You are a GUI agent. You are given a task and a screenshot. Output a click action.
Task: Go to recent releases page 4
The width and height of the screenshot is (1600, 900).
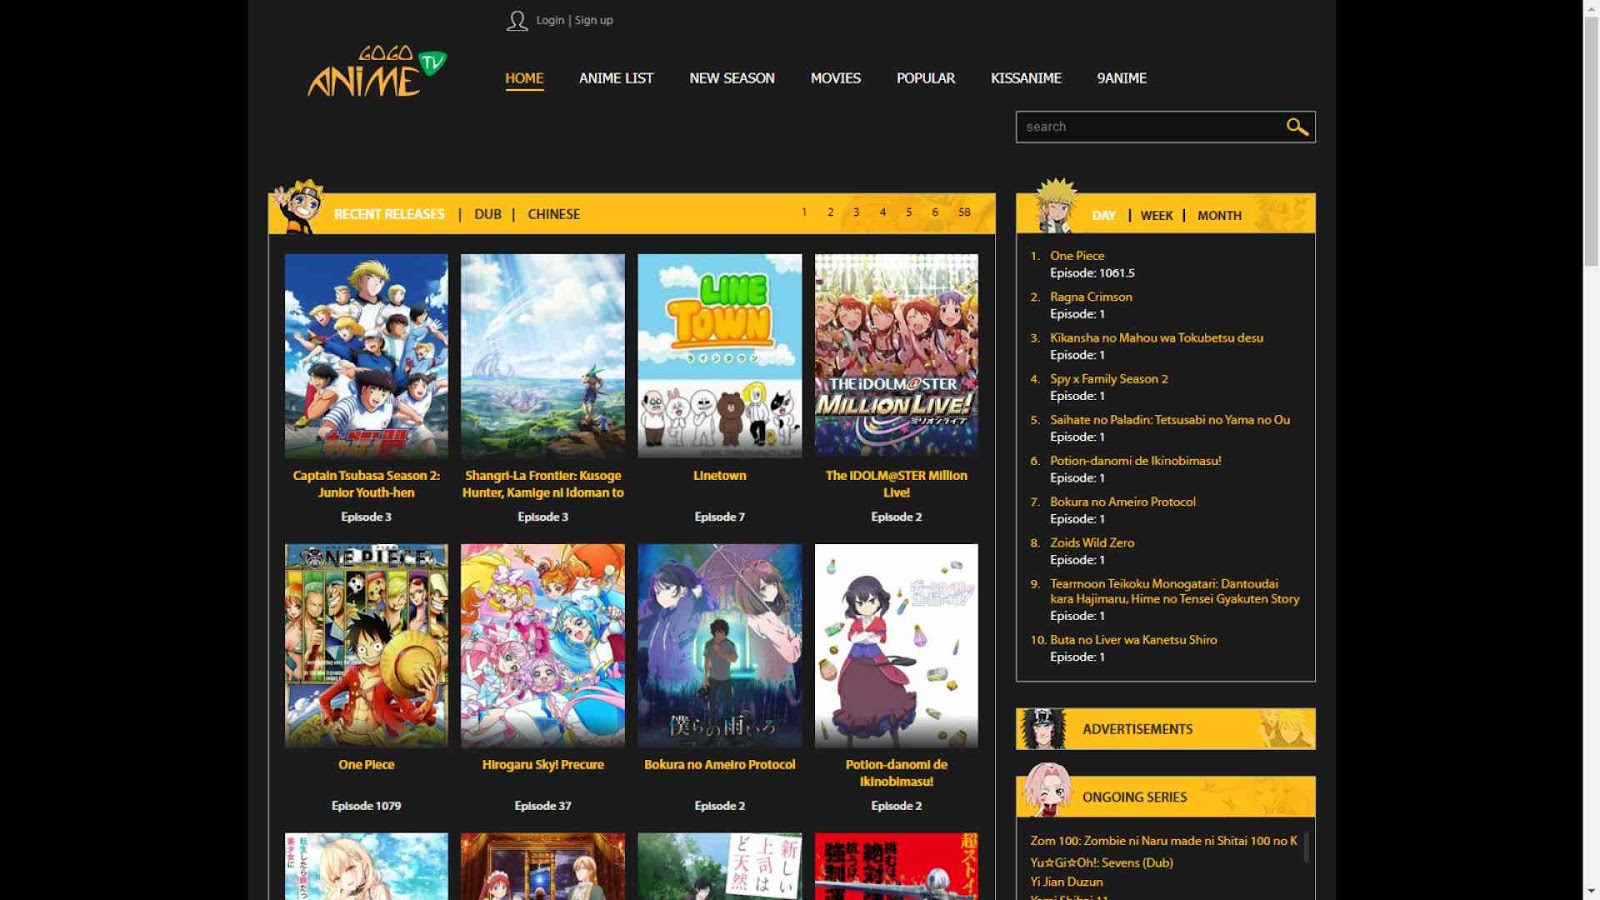[x=883, y=212]
